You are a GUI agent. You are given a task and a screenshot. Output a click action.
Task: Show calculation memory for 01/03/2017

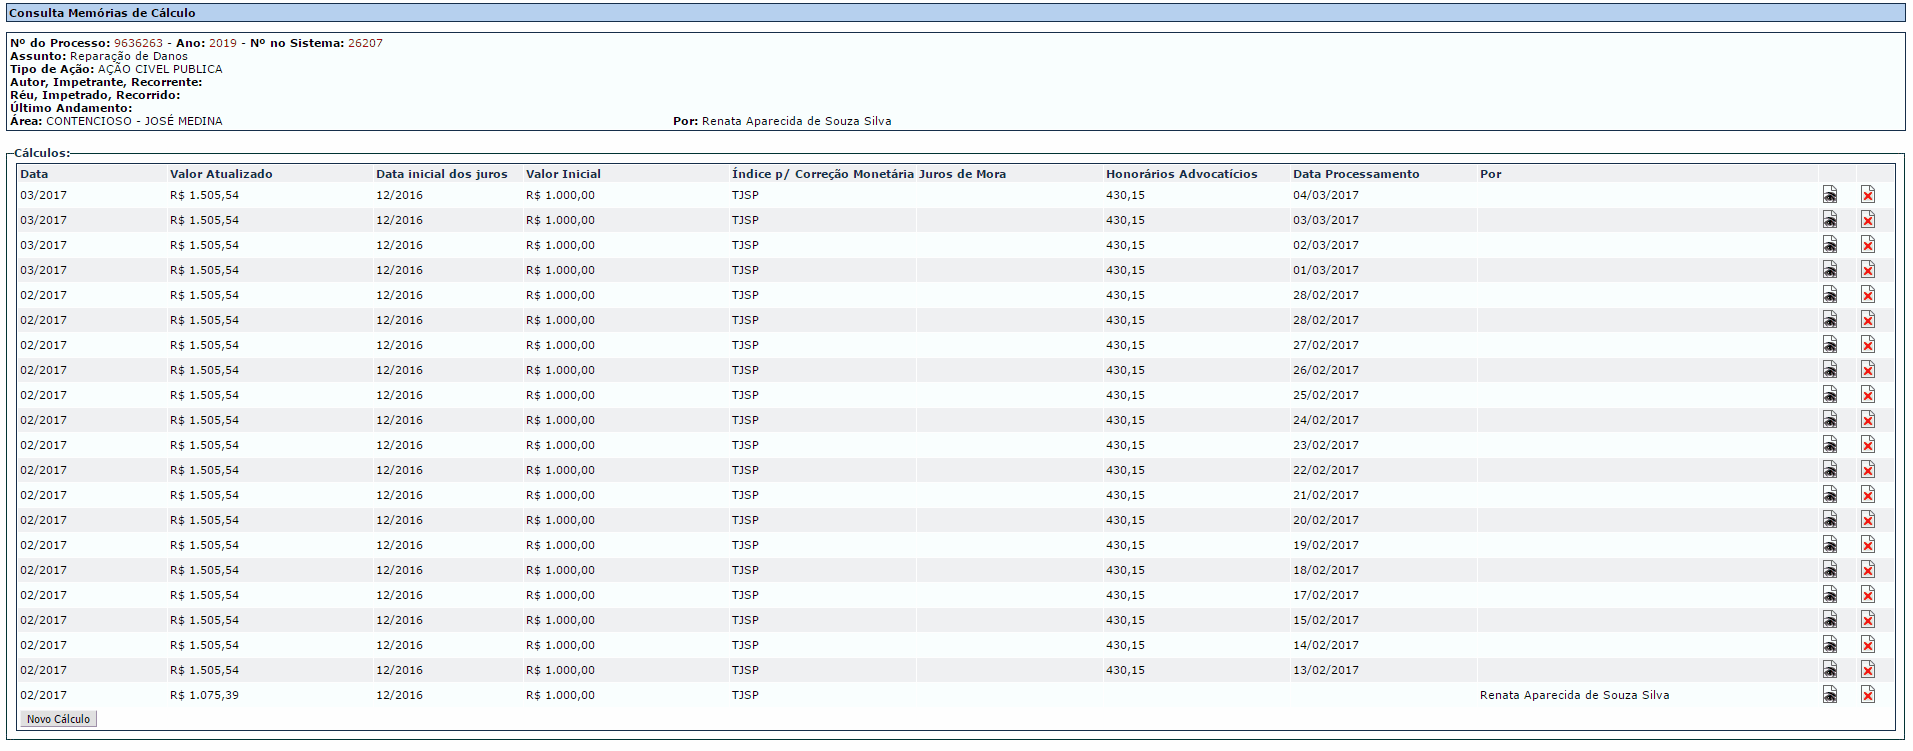click(1829, 270)
